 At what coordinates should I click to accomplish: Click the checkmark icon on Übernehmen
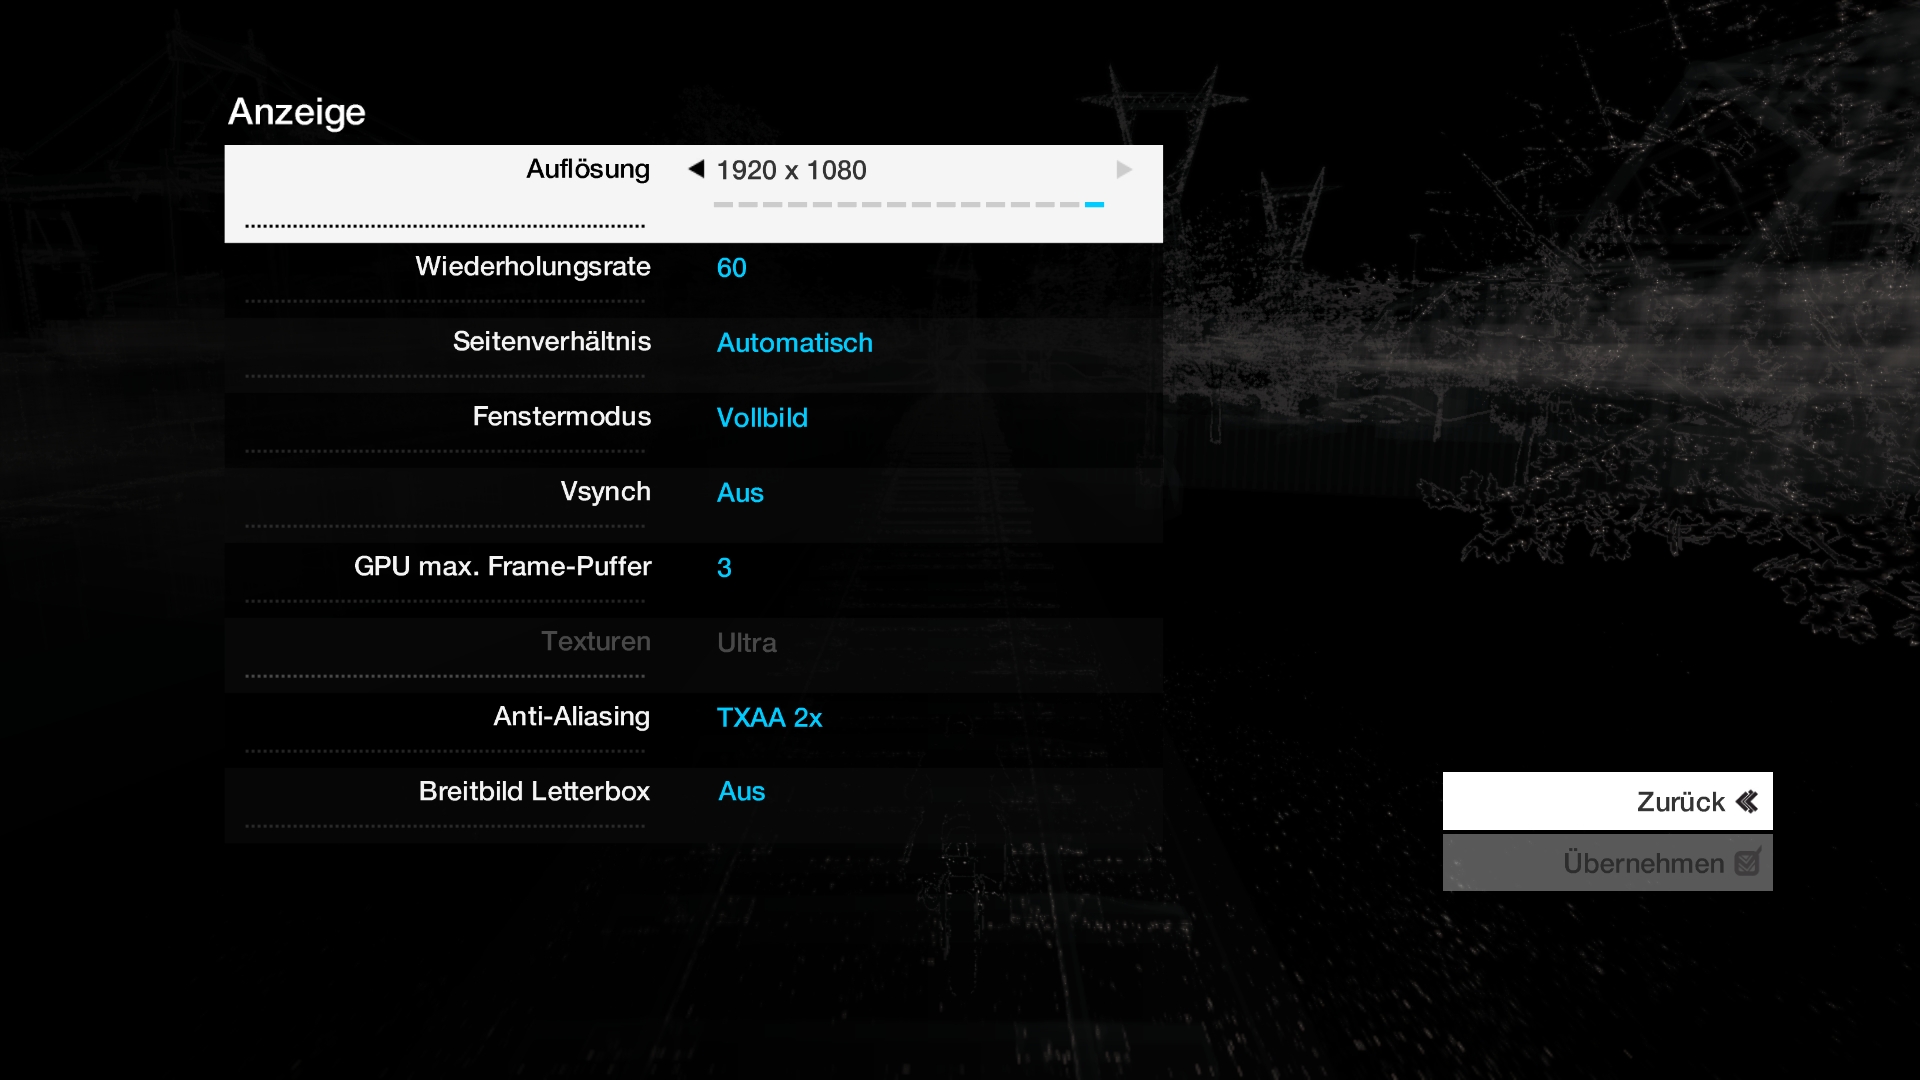pyautogui.click(x=1747, y=862)
